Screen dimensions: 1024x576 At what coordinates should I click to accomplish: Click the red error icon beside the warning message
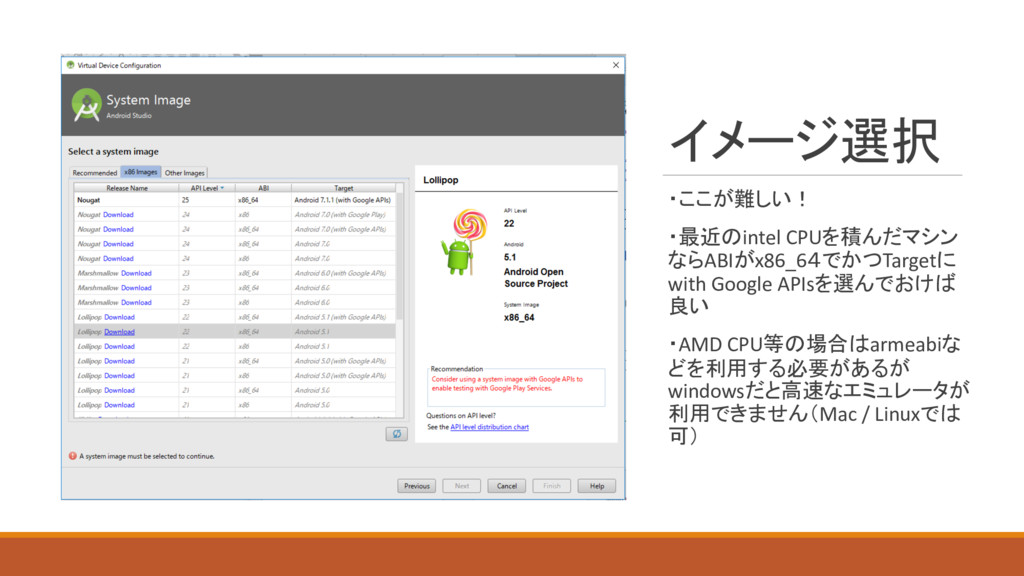72,456
